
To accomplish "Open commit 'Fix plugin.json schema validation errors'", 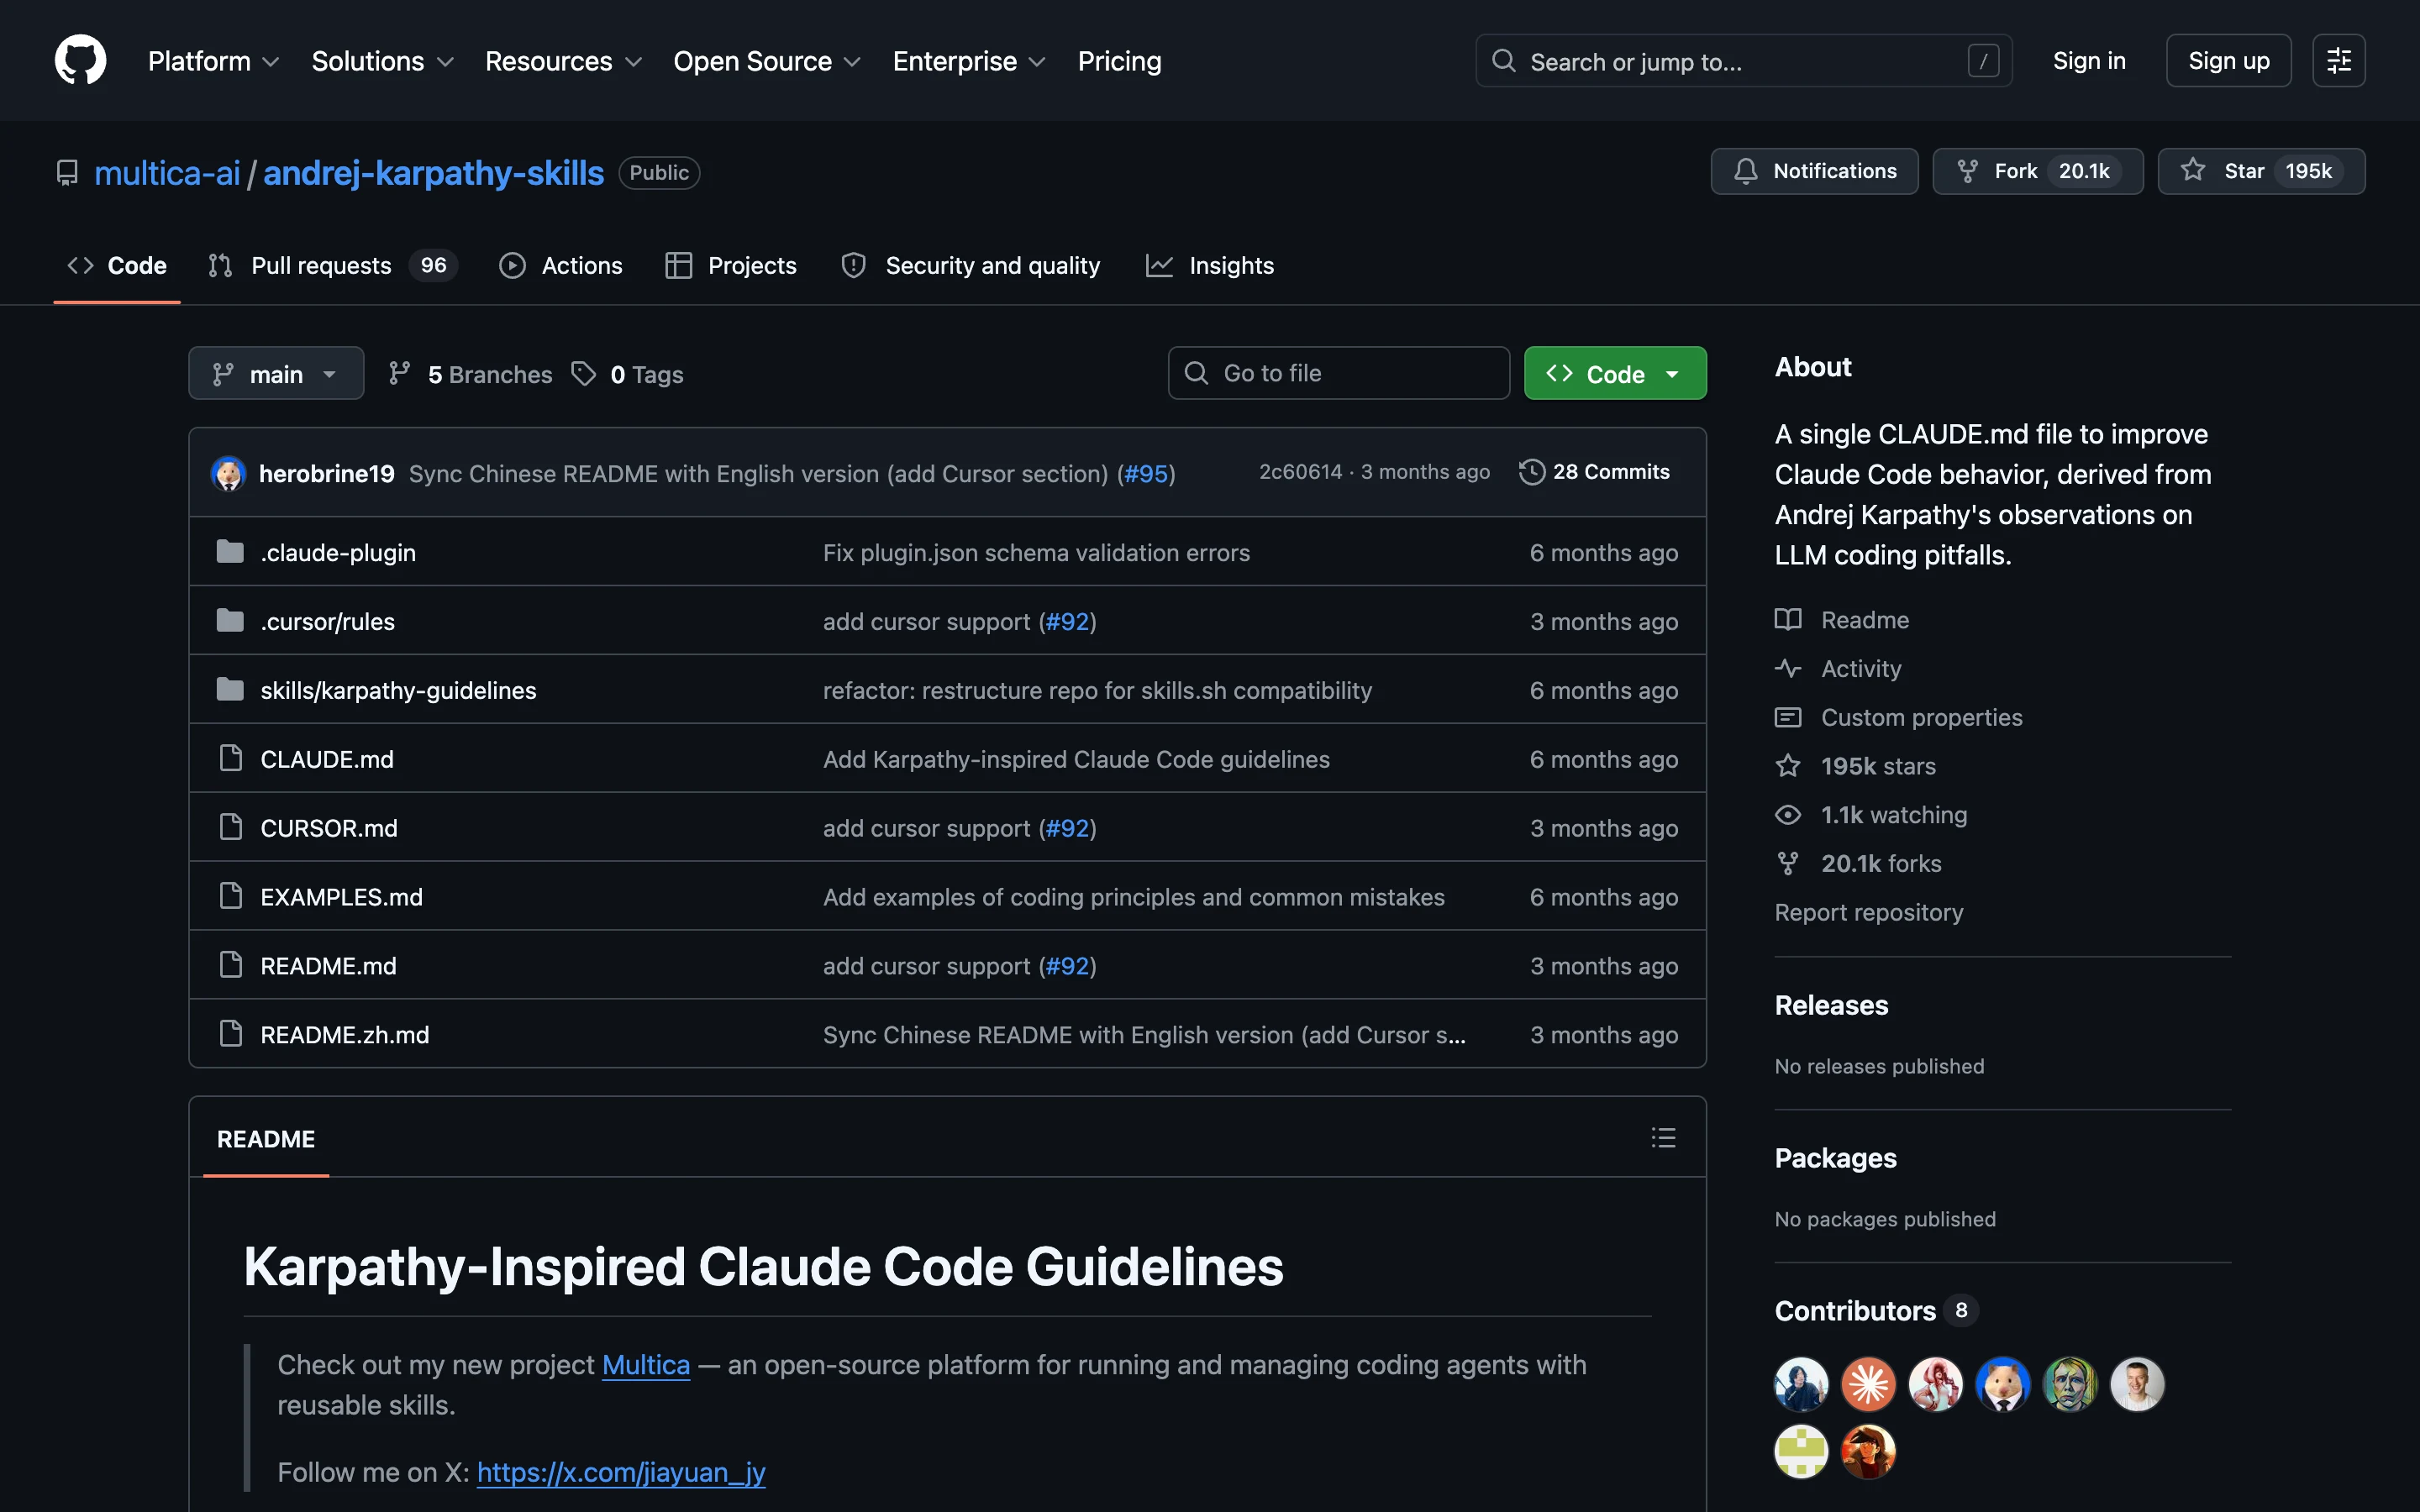I will (x=1036, y=553).
